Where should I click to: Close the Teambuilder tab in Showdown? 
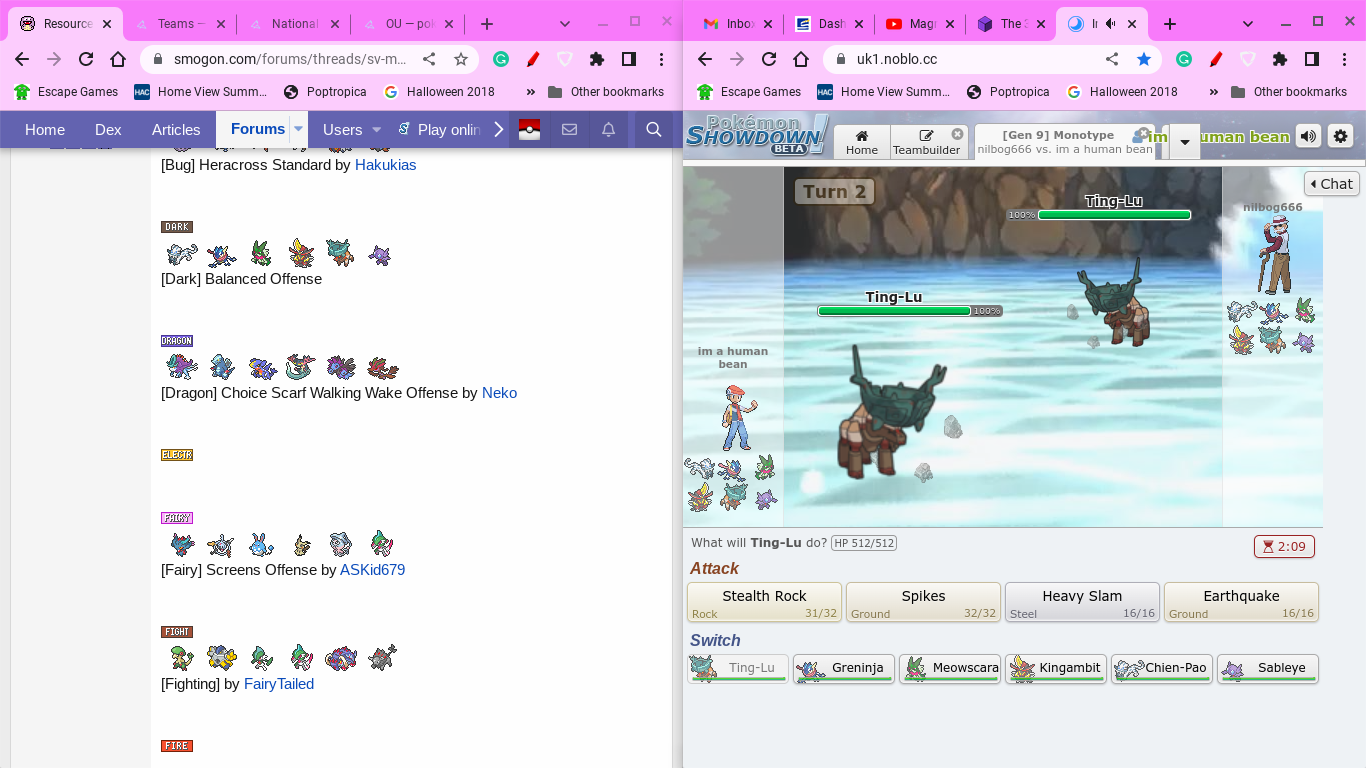coord(957,134)
